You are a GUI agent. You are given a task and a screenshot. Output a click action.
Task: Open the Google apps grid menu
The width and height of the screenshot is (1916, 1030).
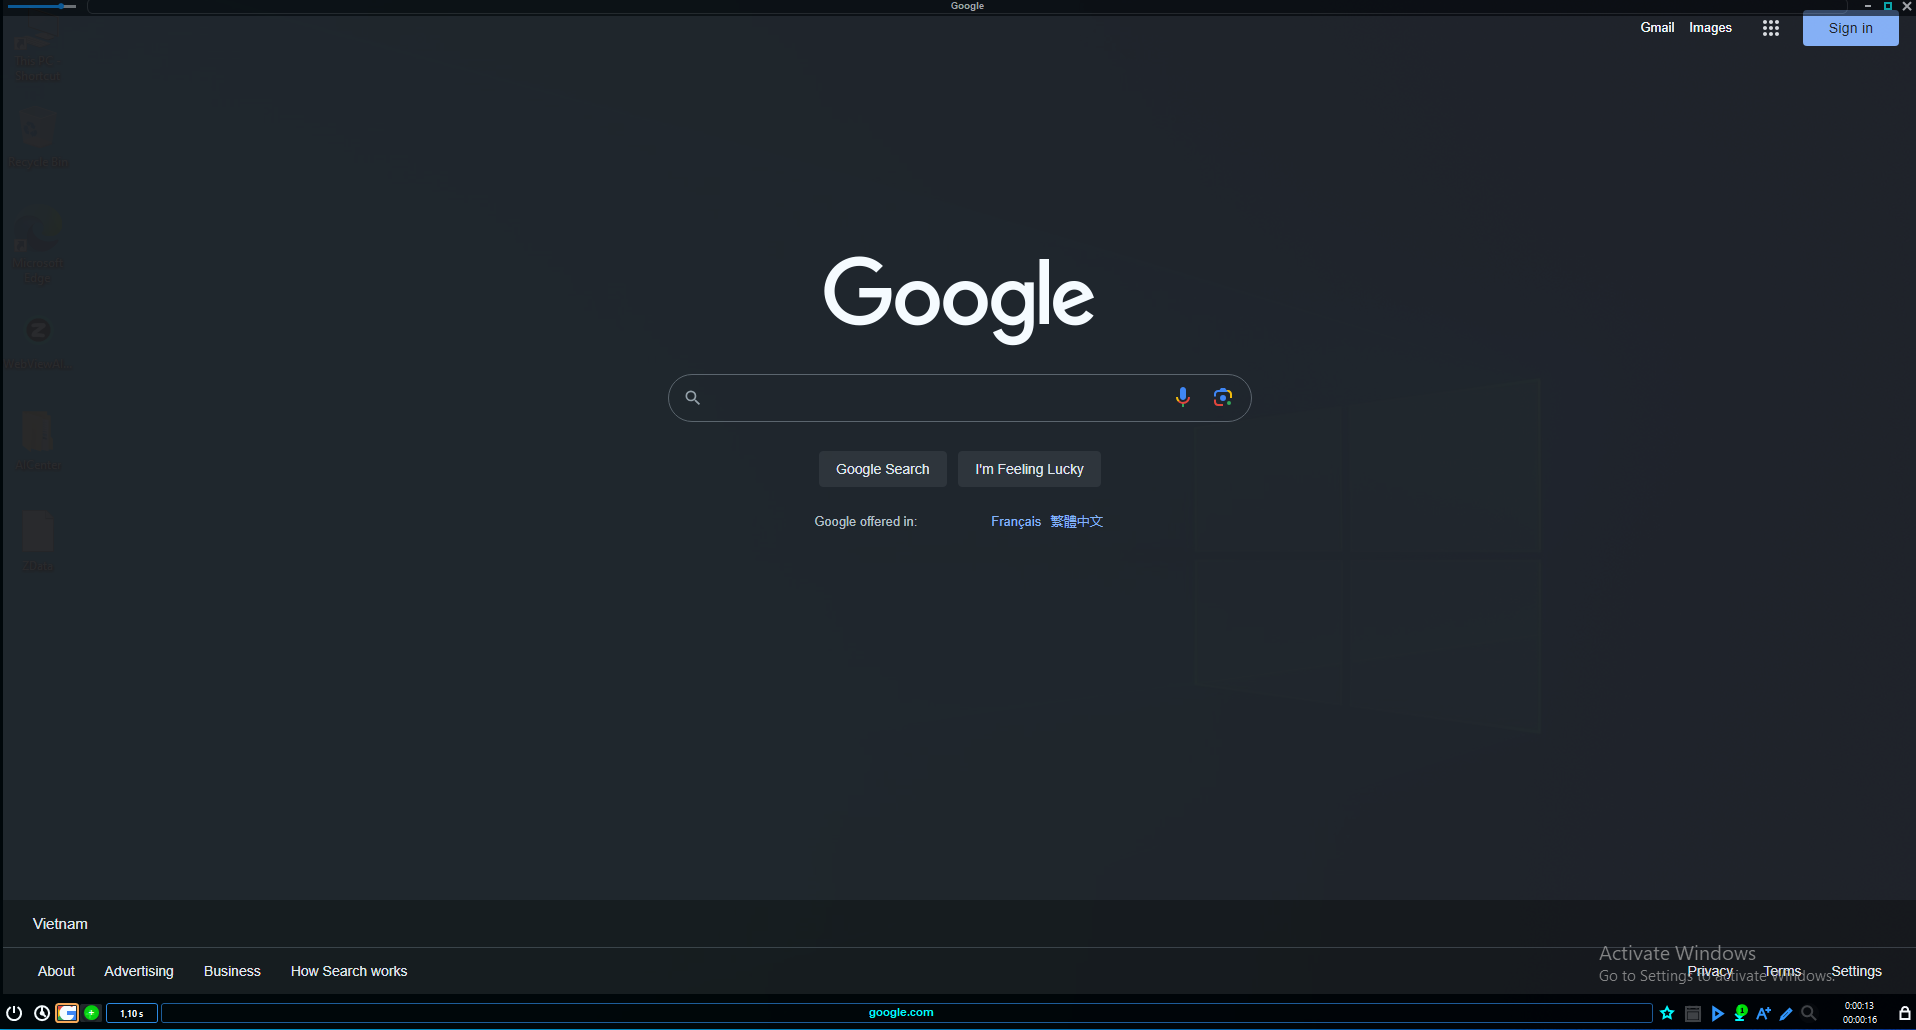pyautogui.click(x=1770, y=28)
